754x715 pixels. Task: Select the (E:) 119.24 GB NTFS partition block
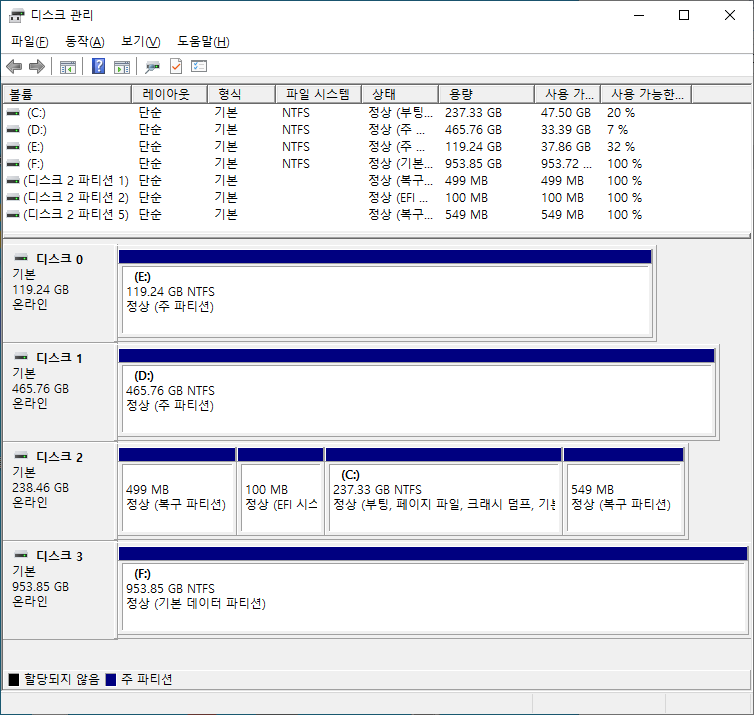tap(386, 293)
